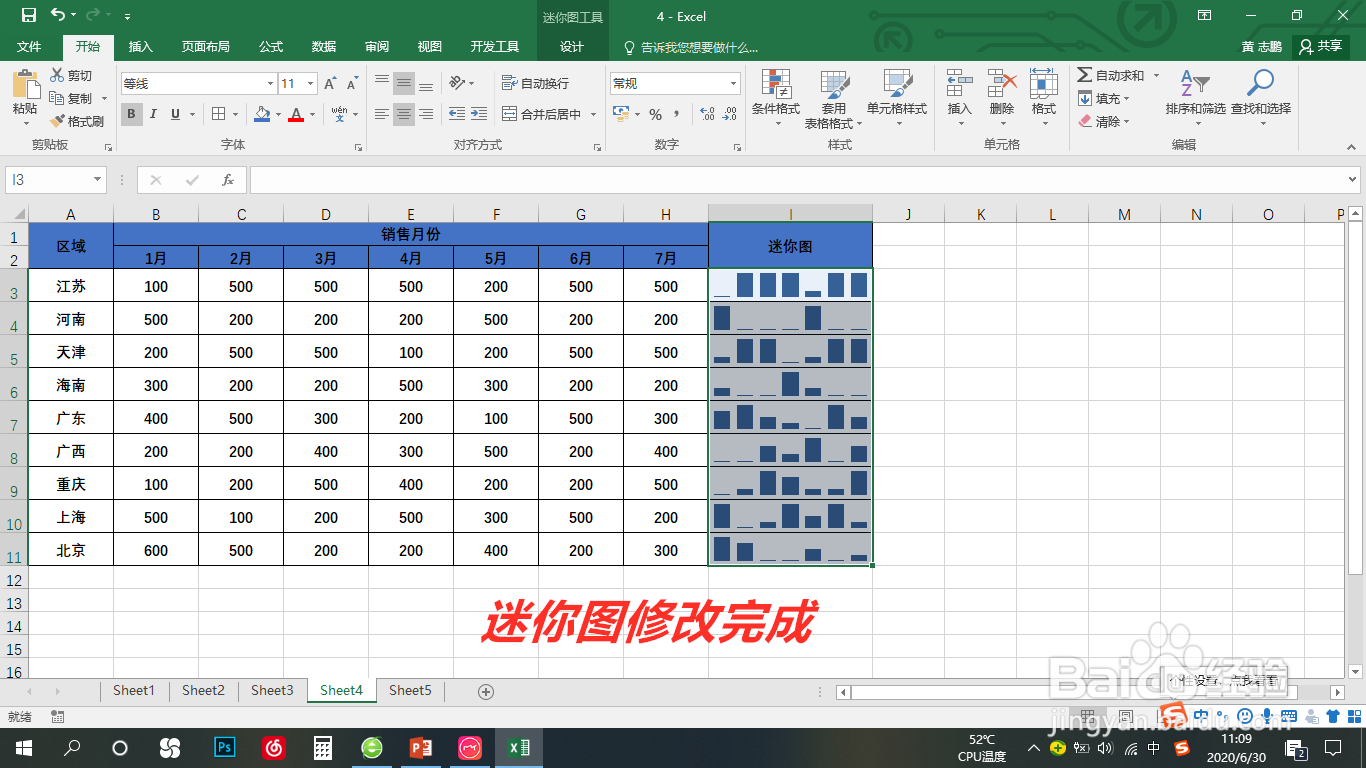Screen dimensions: 1366x768
Task: Open the font name dropdown (等线)
Action: [270, 84]
